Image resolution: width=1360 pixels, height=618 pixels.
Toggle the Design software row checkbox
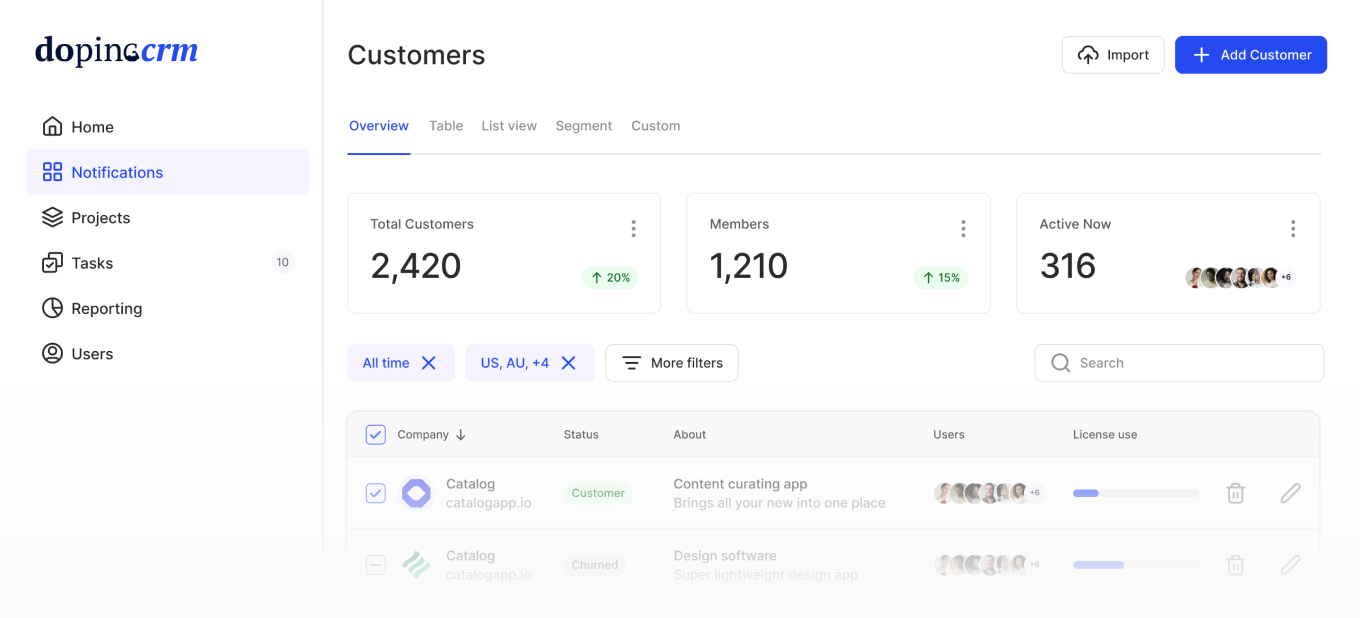[x=375, y=565]
